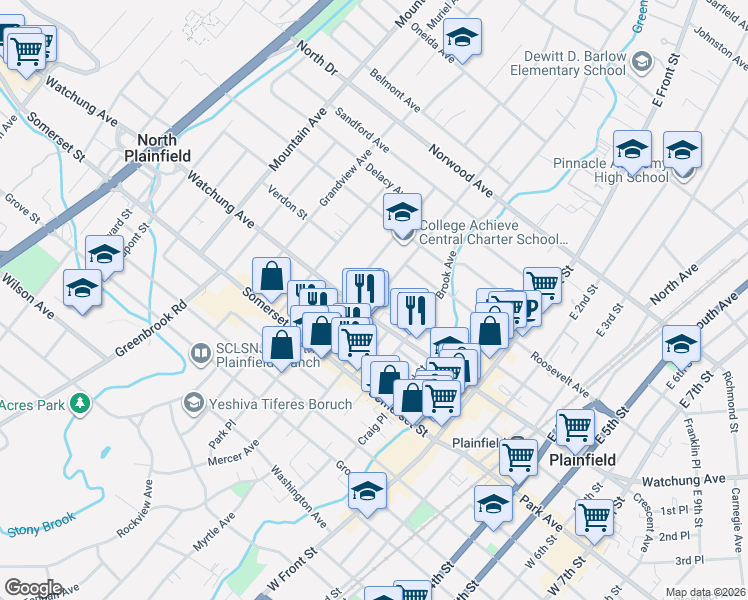This screenshot has height=600, width=748.
Task: Click the Yeshiva Tiferes Boruch label
Action: tap(280, 404)
